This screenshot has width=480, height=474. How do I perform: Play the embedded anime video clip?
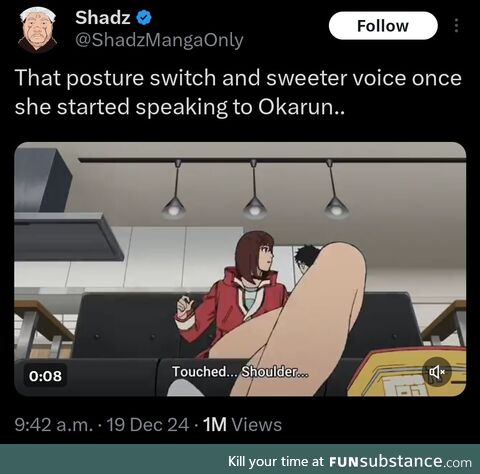[x=240, y=269]
